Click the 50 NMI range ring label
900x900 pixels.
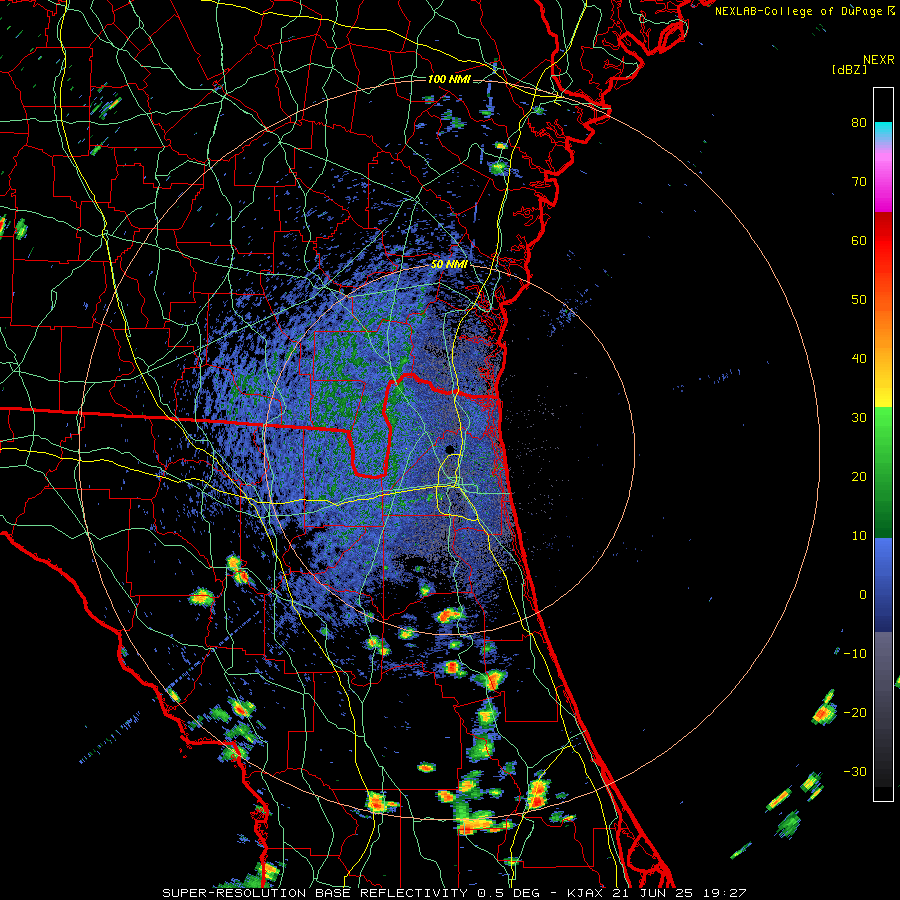[x=449, y=265]
